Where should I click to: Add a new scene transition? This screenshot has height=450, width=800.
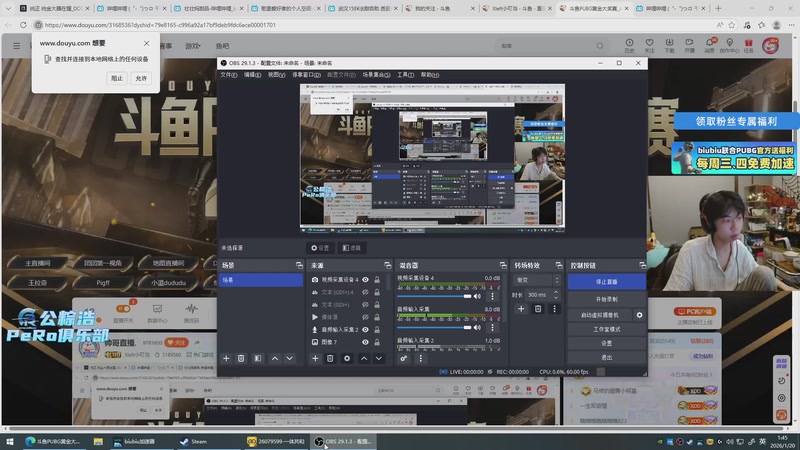[x=521, y=309]
